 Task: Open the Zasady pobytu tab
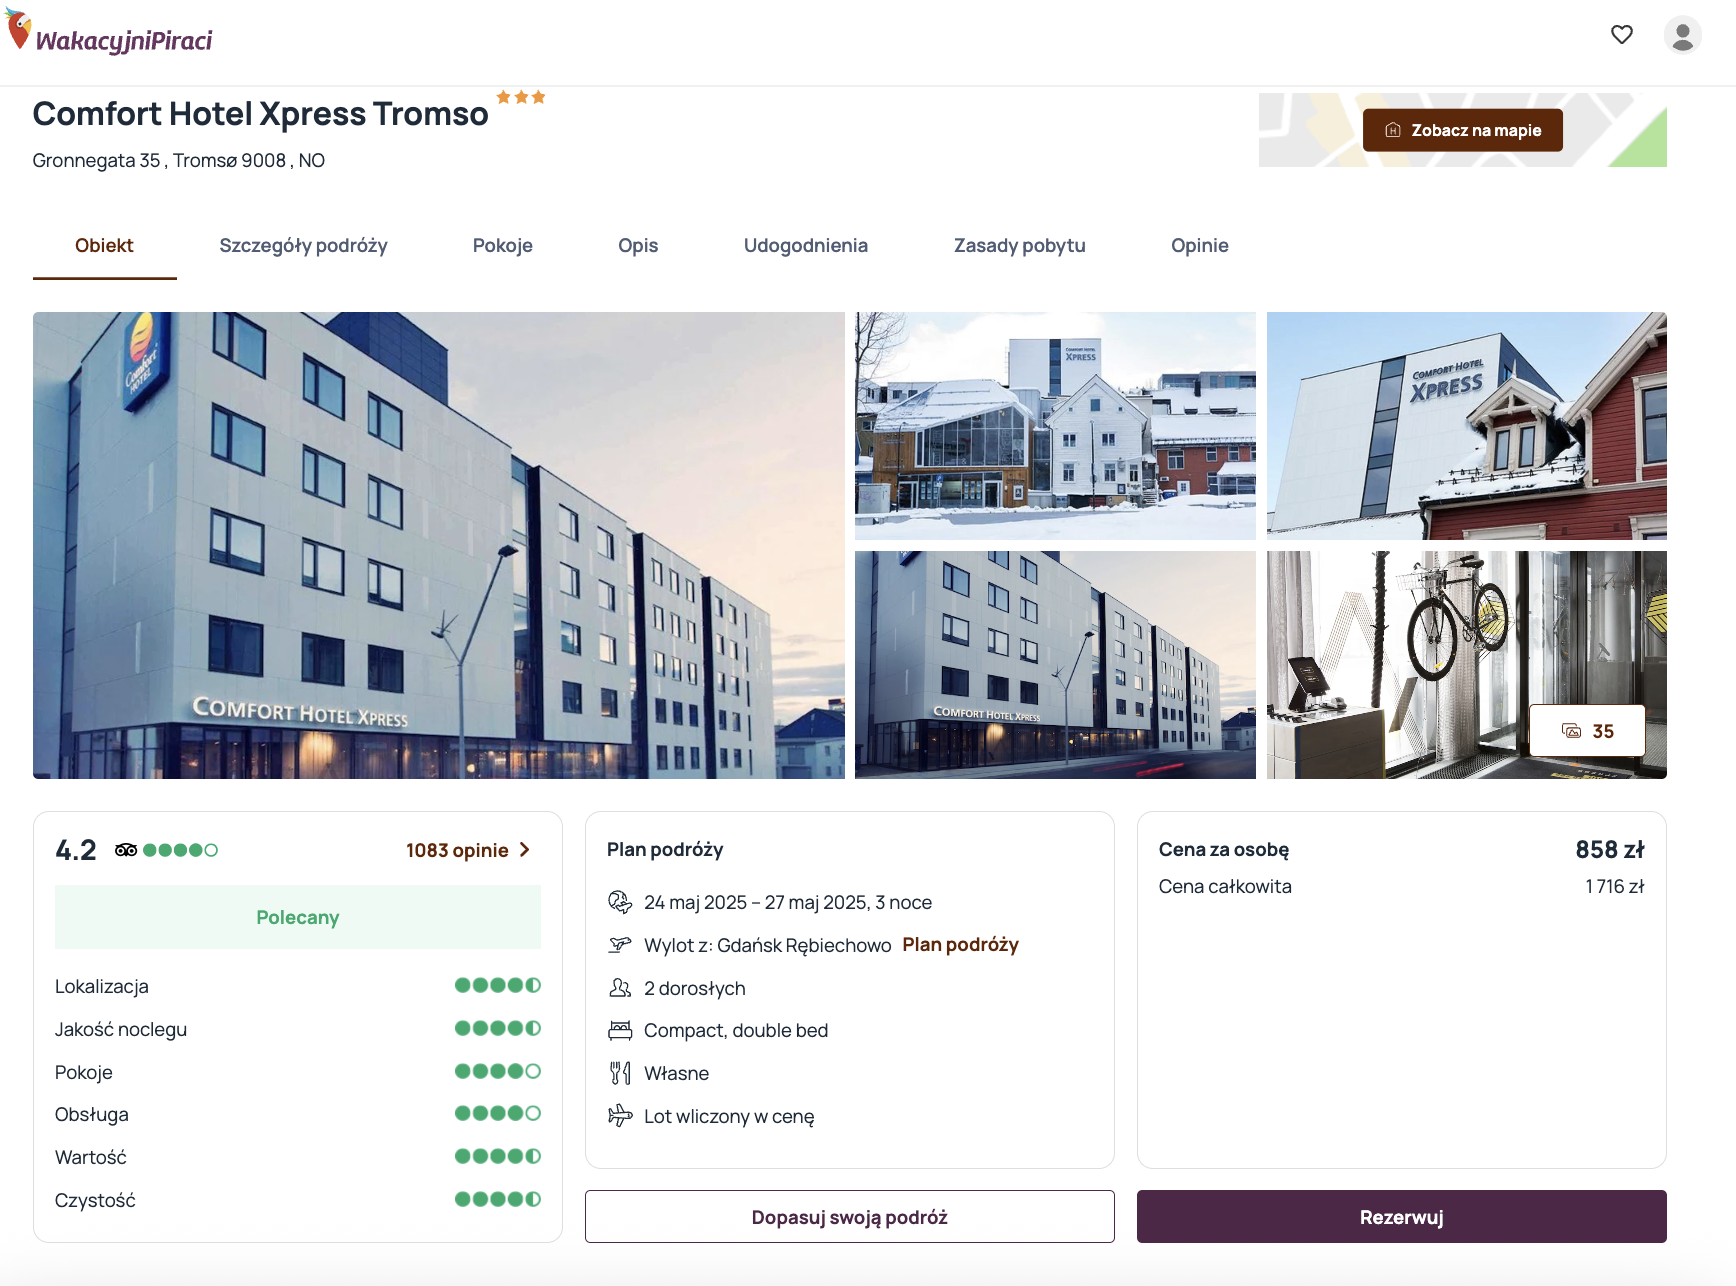(x=1019, y=245)
